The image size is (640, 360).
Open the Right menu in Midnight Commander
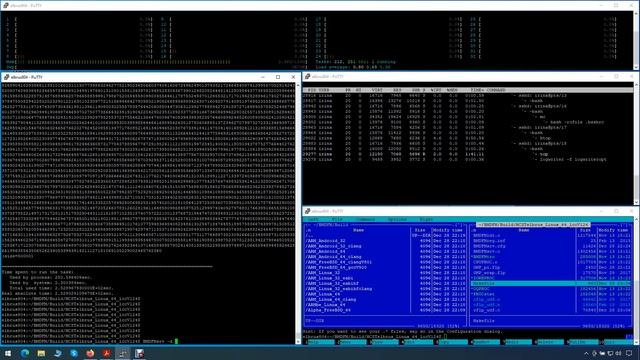(x=426, y=220)
